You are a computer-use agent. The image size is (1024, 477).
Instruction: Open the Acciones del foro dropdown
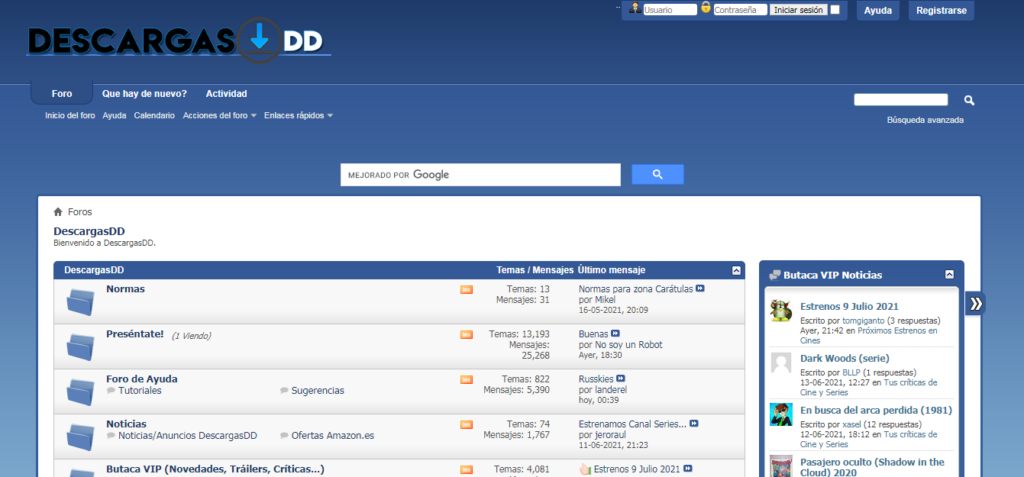point(219,116)
